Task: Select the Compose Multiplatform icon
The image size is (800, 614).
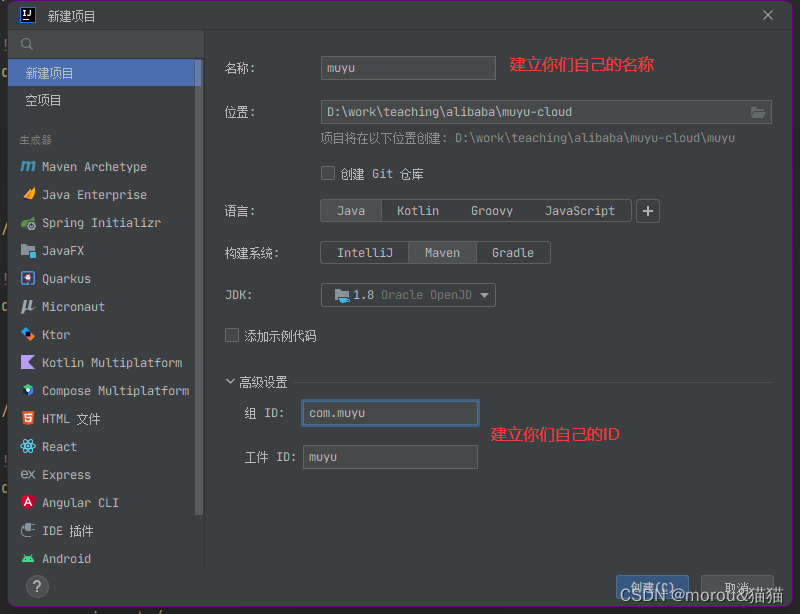Action: (28, 390)
